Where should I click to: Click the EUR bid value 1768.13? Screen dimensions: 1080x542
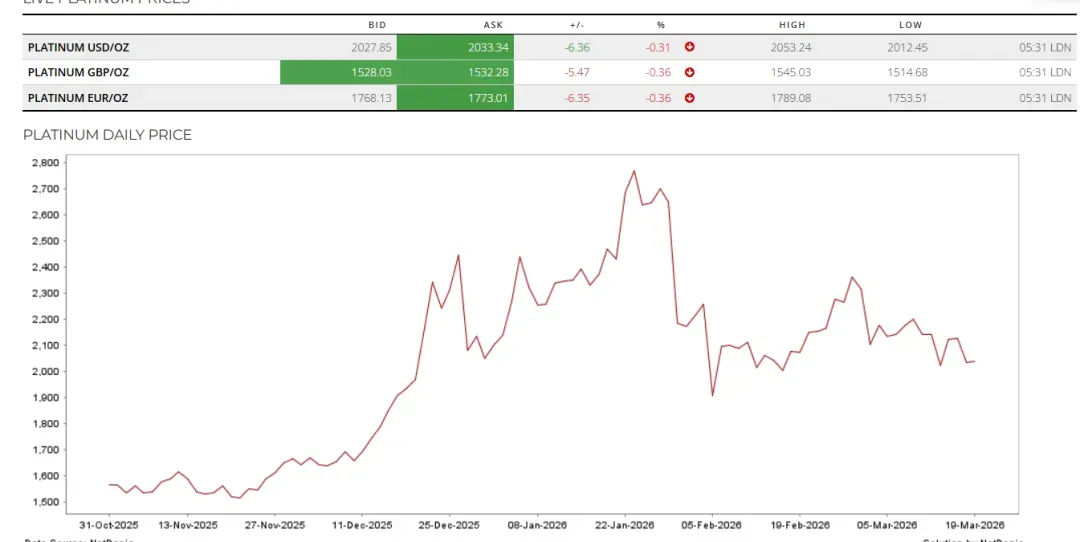[x=371, y=98]
